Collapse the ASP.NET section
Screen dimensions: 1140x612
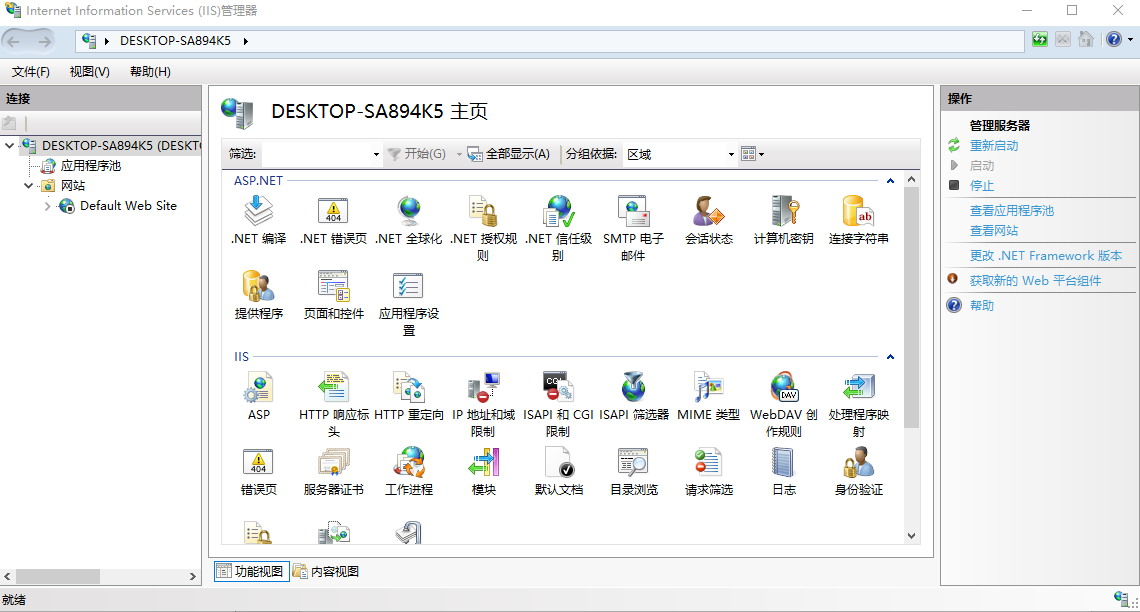[889, 180]
